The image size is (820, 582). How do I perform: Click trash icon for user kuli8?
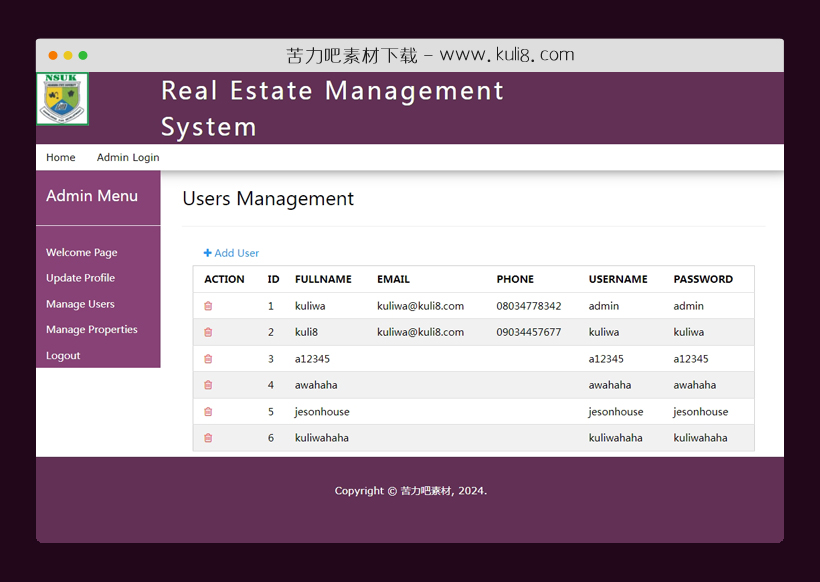208,332
